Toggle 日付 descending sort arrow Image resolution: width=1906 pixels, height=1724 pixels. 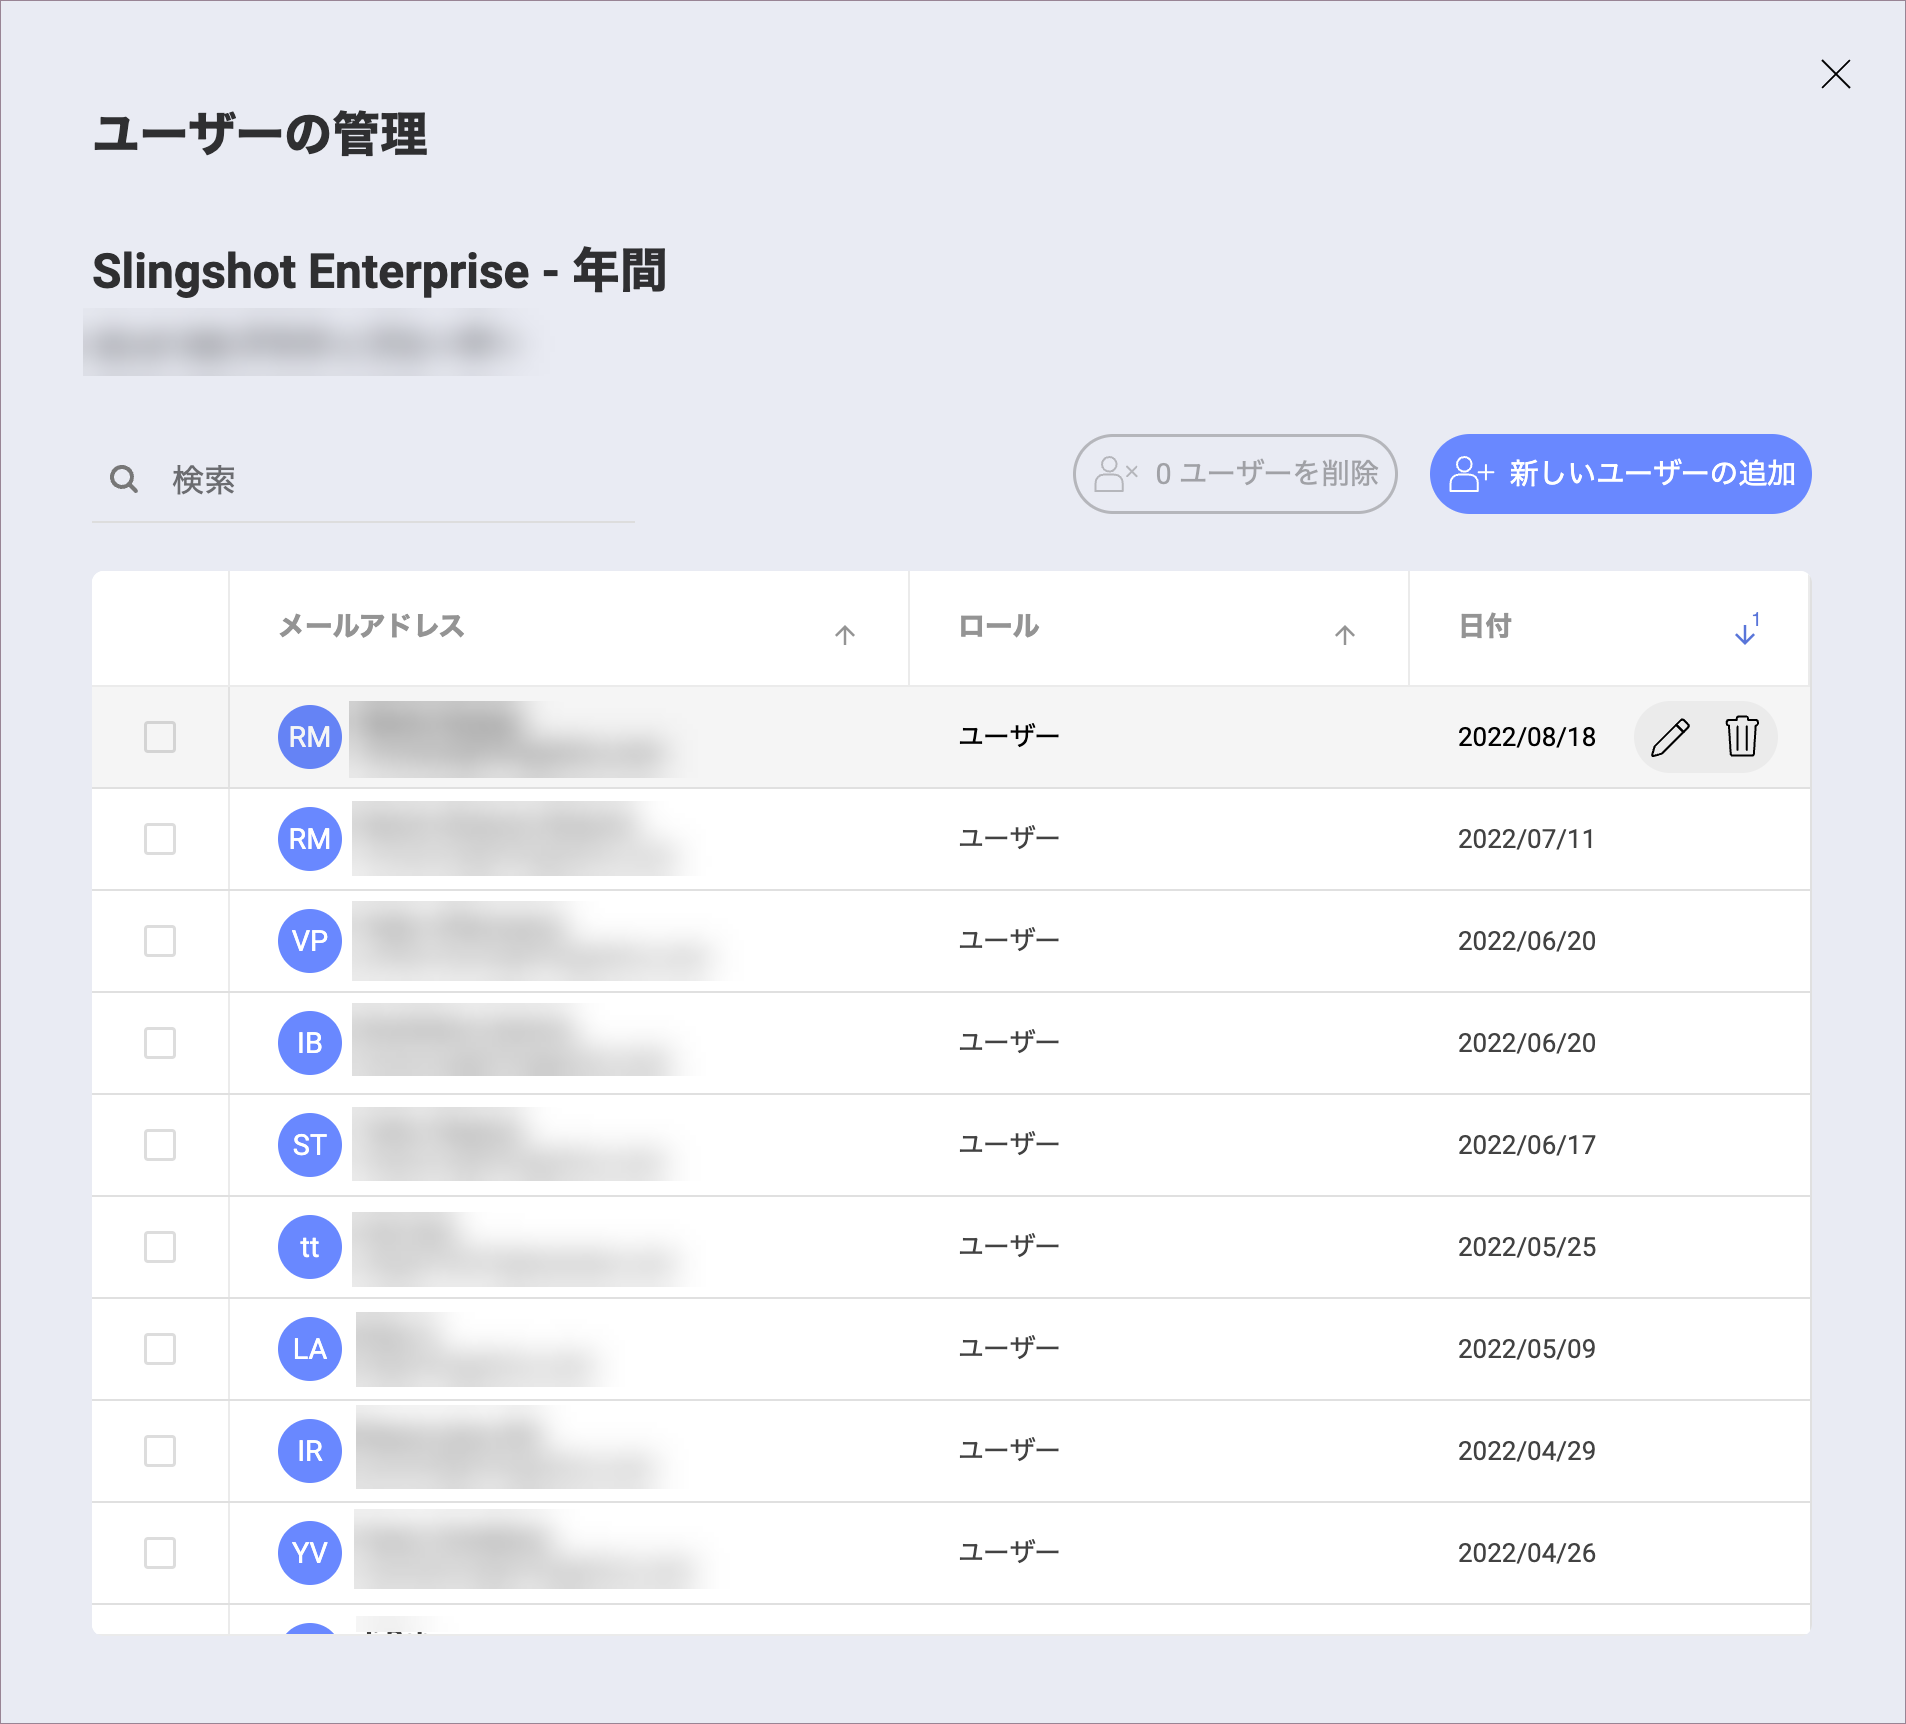1747,630
